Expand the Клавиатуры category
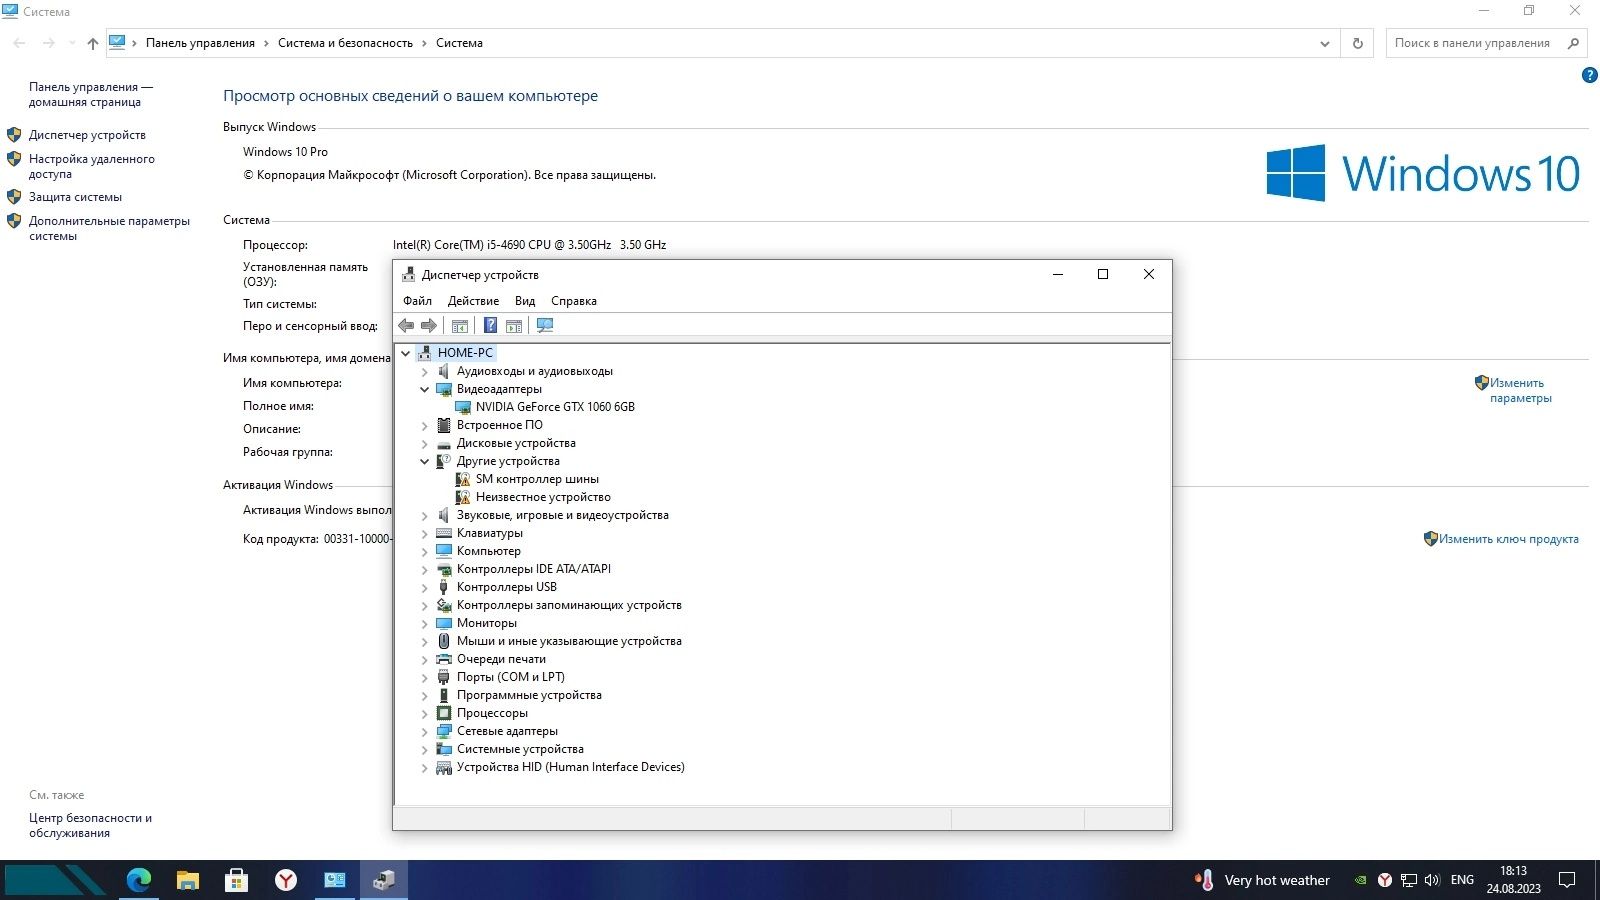This screenshot has height=900, width=1600. click(x=424, y=533)
